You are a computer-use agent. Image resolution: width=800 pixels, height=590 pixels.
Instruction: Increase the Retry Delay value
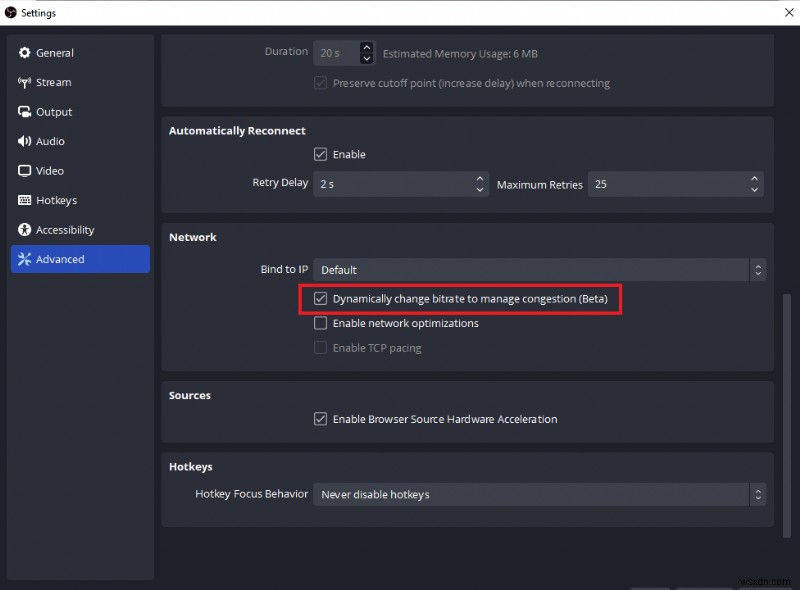click(480, 179)
